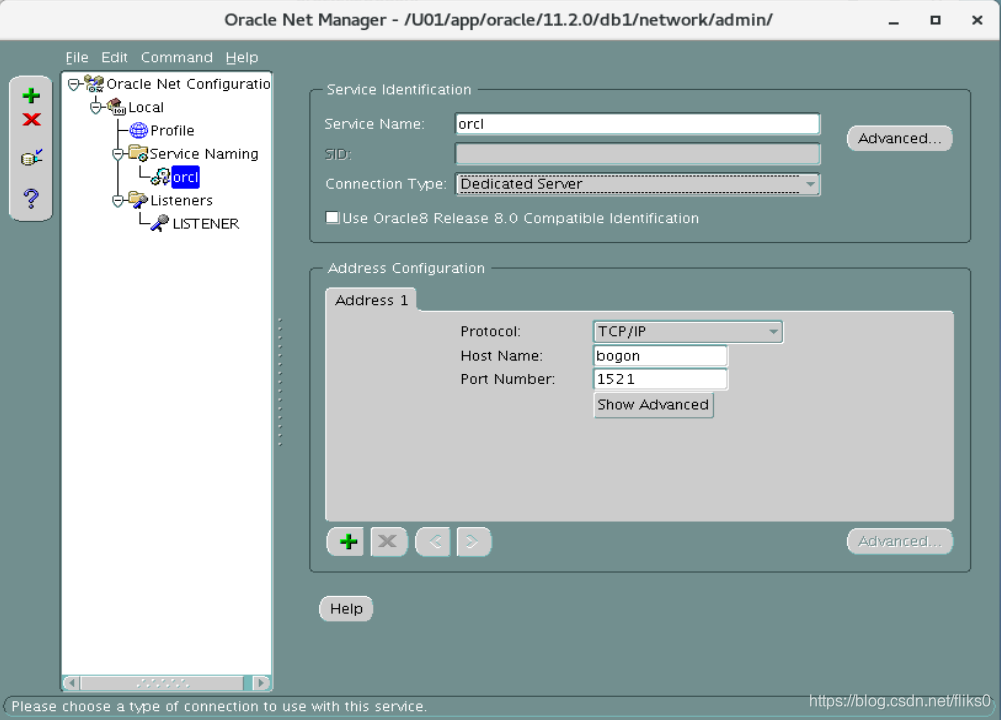Screen dimensions: 1001x720
Task: Open the Edit menu
Action: click(114, 57)
